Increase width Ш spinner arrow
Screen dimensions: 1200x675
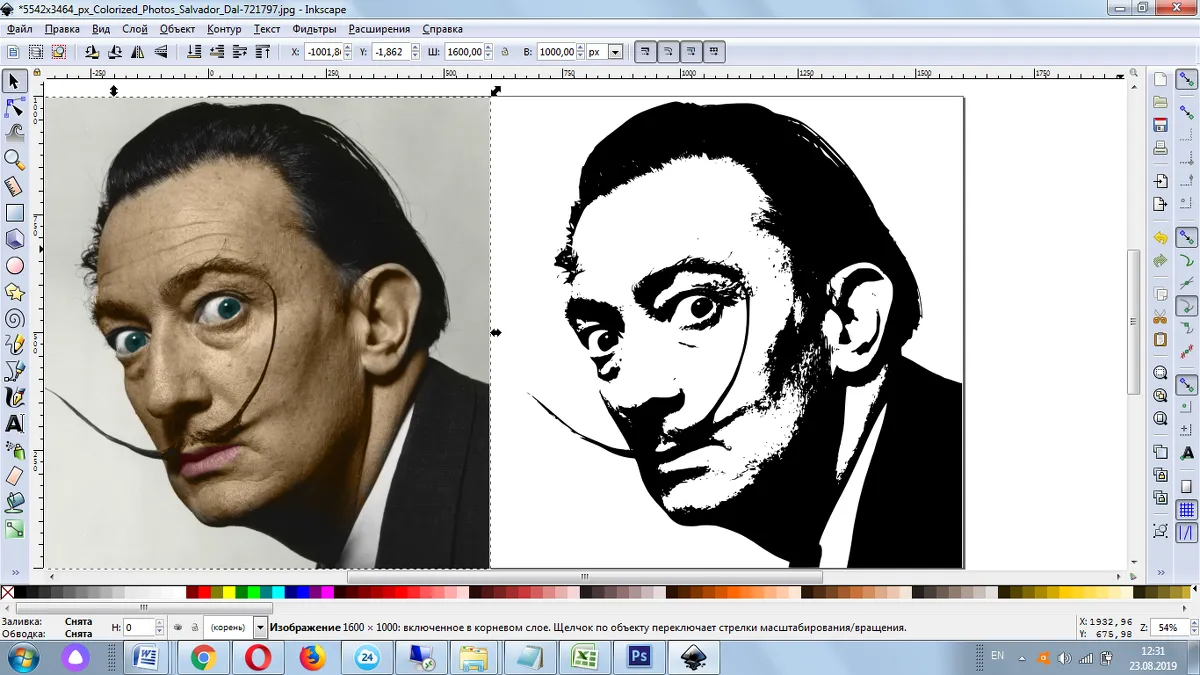[490, 48]
